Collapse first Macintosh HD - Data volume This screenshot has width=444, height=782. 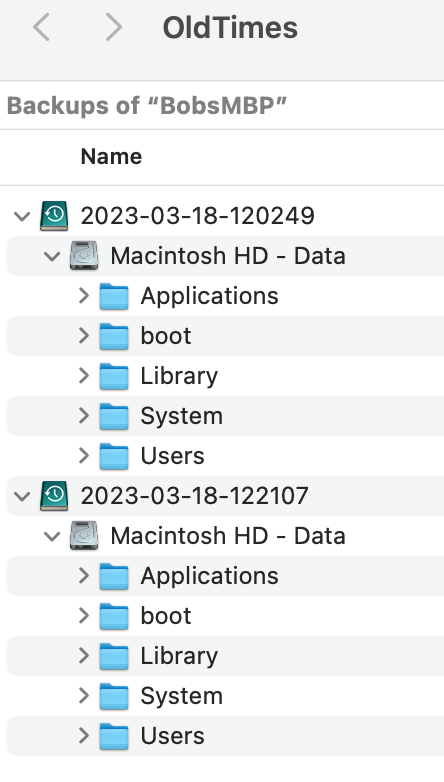pyautogui.click(x=52, y=256)
